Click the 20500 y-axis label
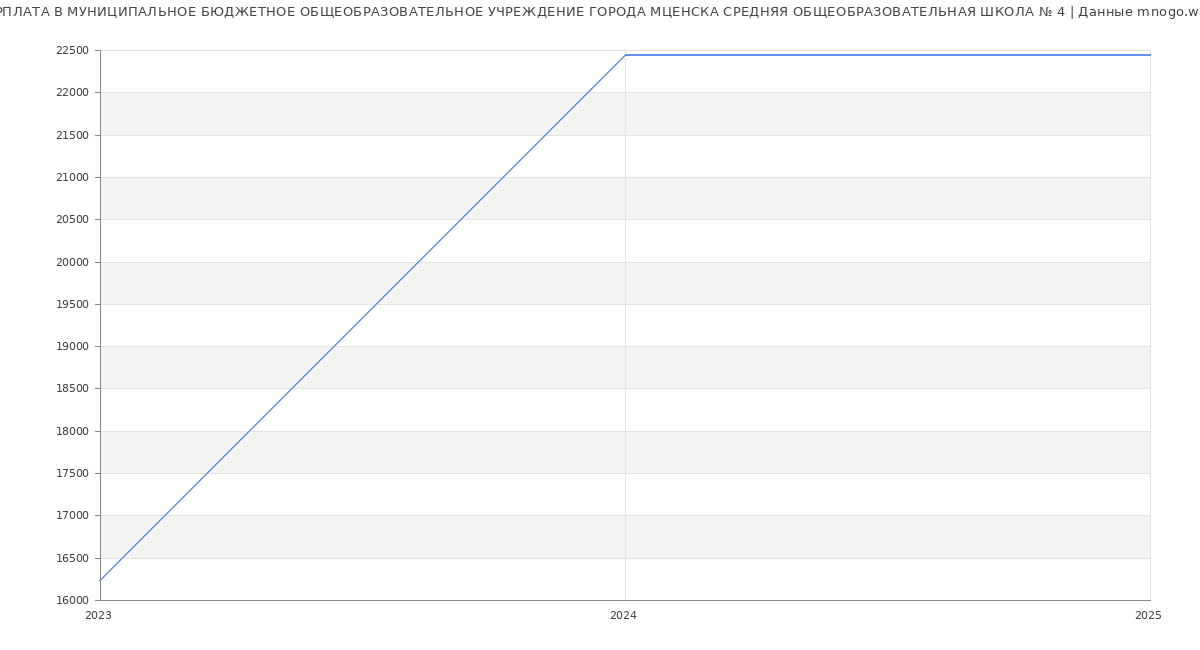 pyautogui.click(x=74, y=220)
